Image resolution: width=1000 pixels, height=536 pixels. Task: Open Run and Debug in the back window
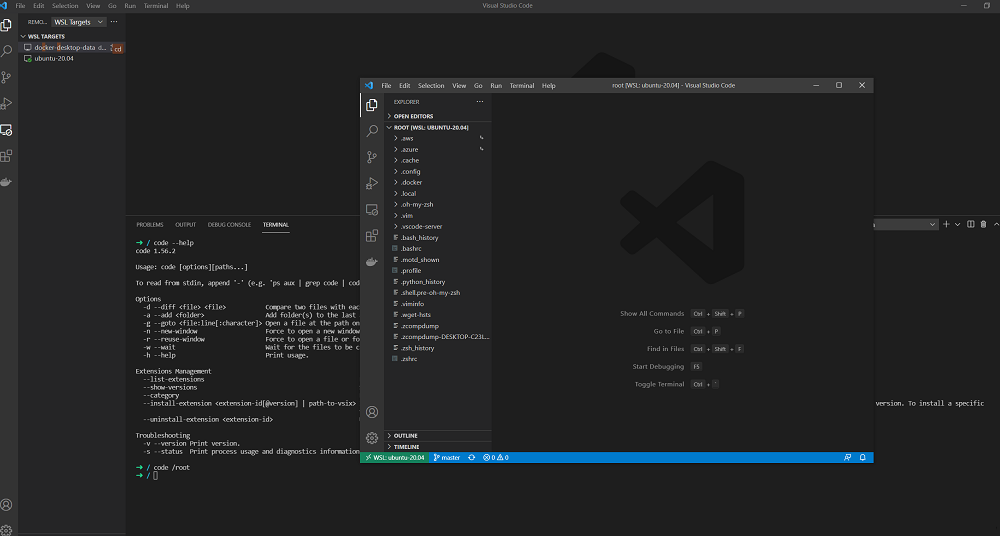point(6,103)
